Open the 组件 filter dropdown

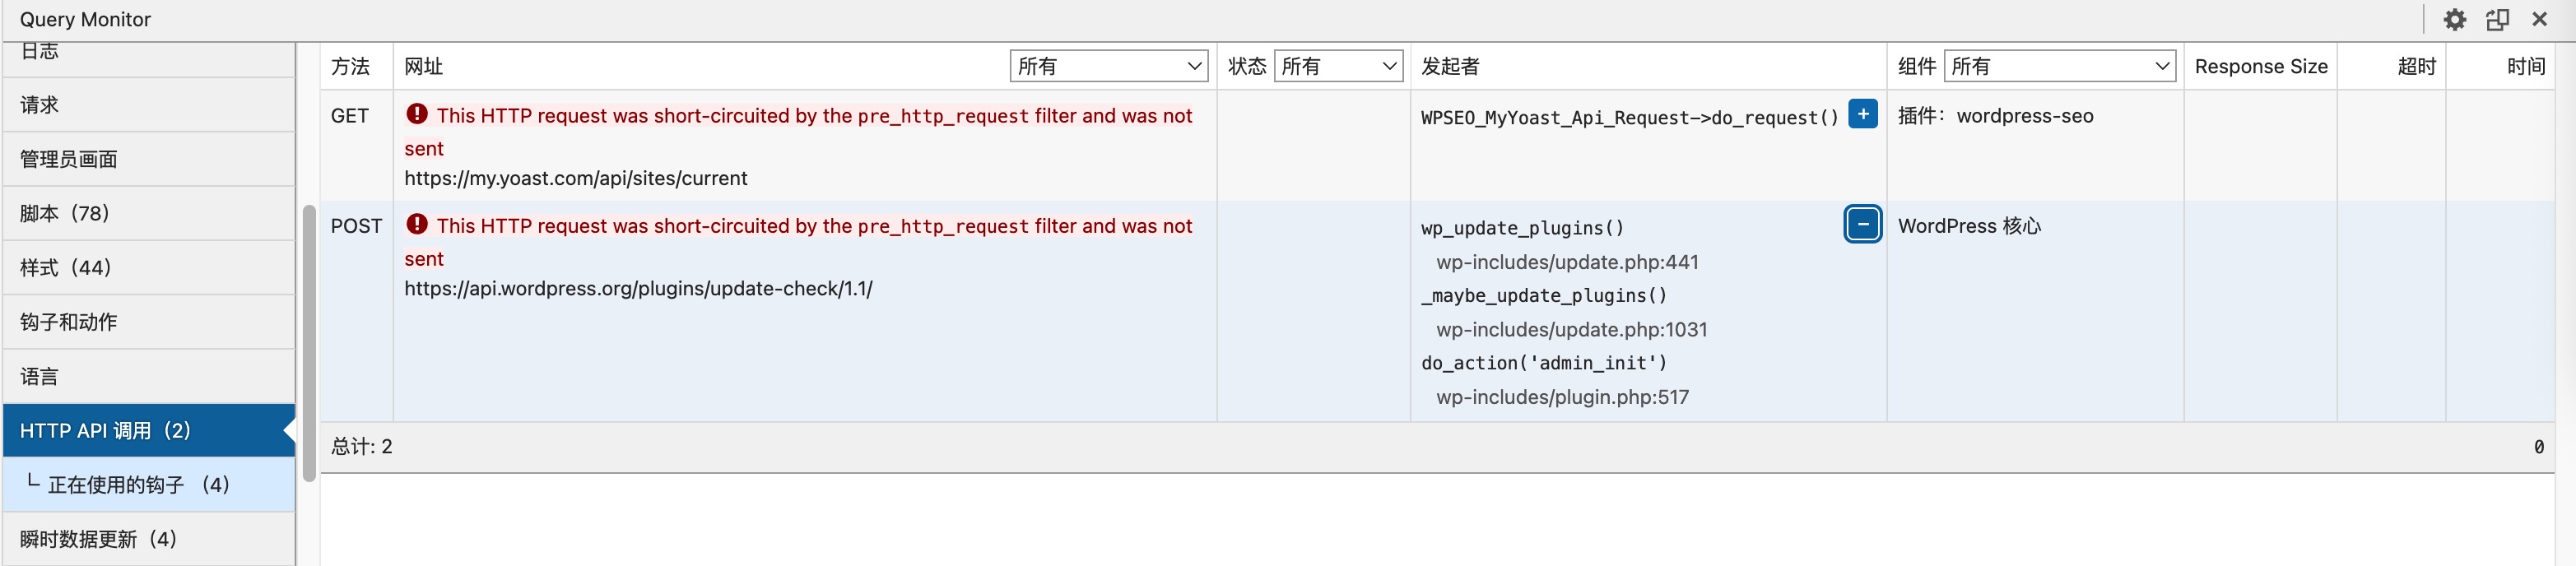point(2059,66)
